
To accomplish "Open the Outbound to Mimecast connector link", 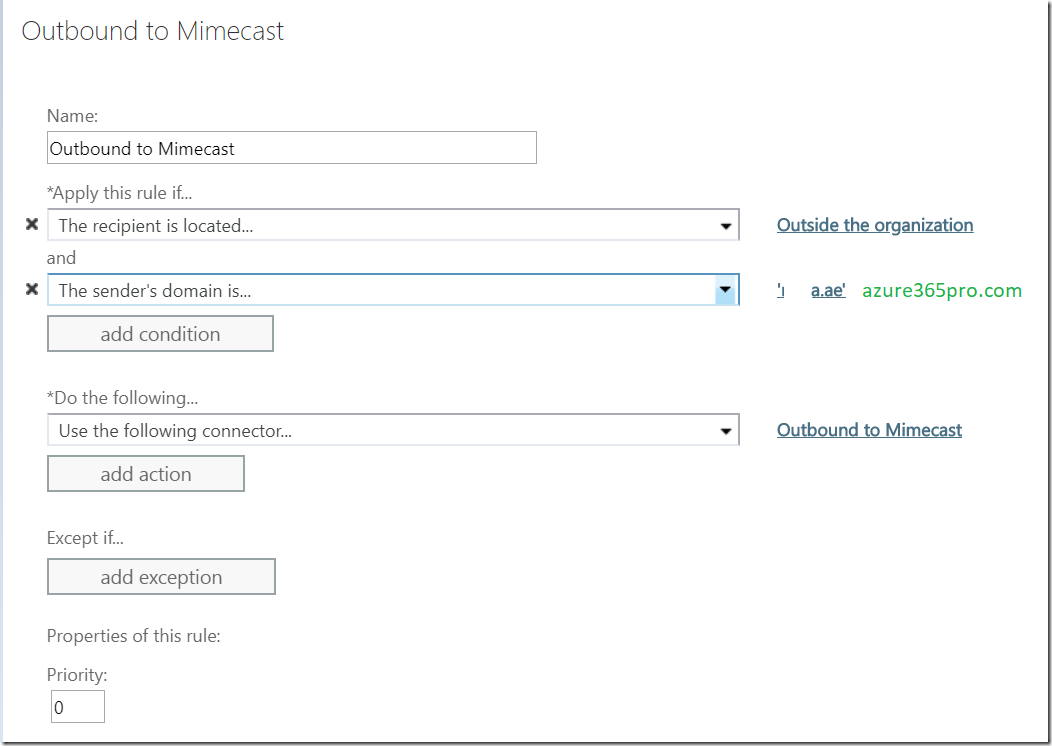I will click(x=870, y=430).
